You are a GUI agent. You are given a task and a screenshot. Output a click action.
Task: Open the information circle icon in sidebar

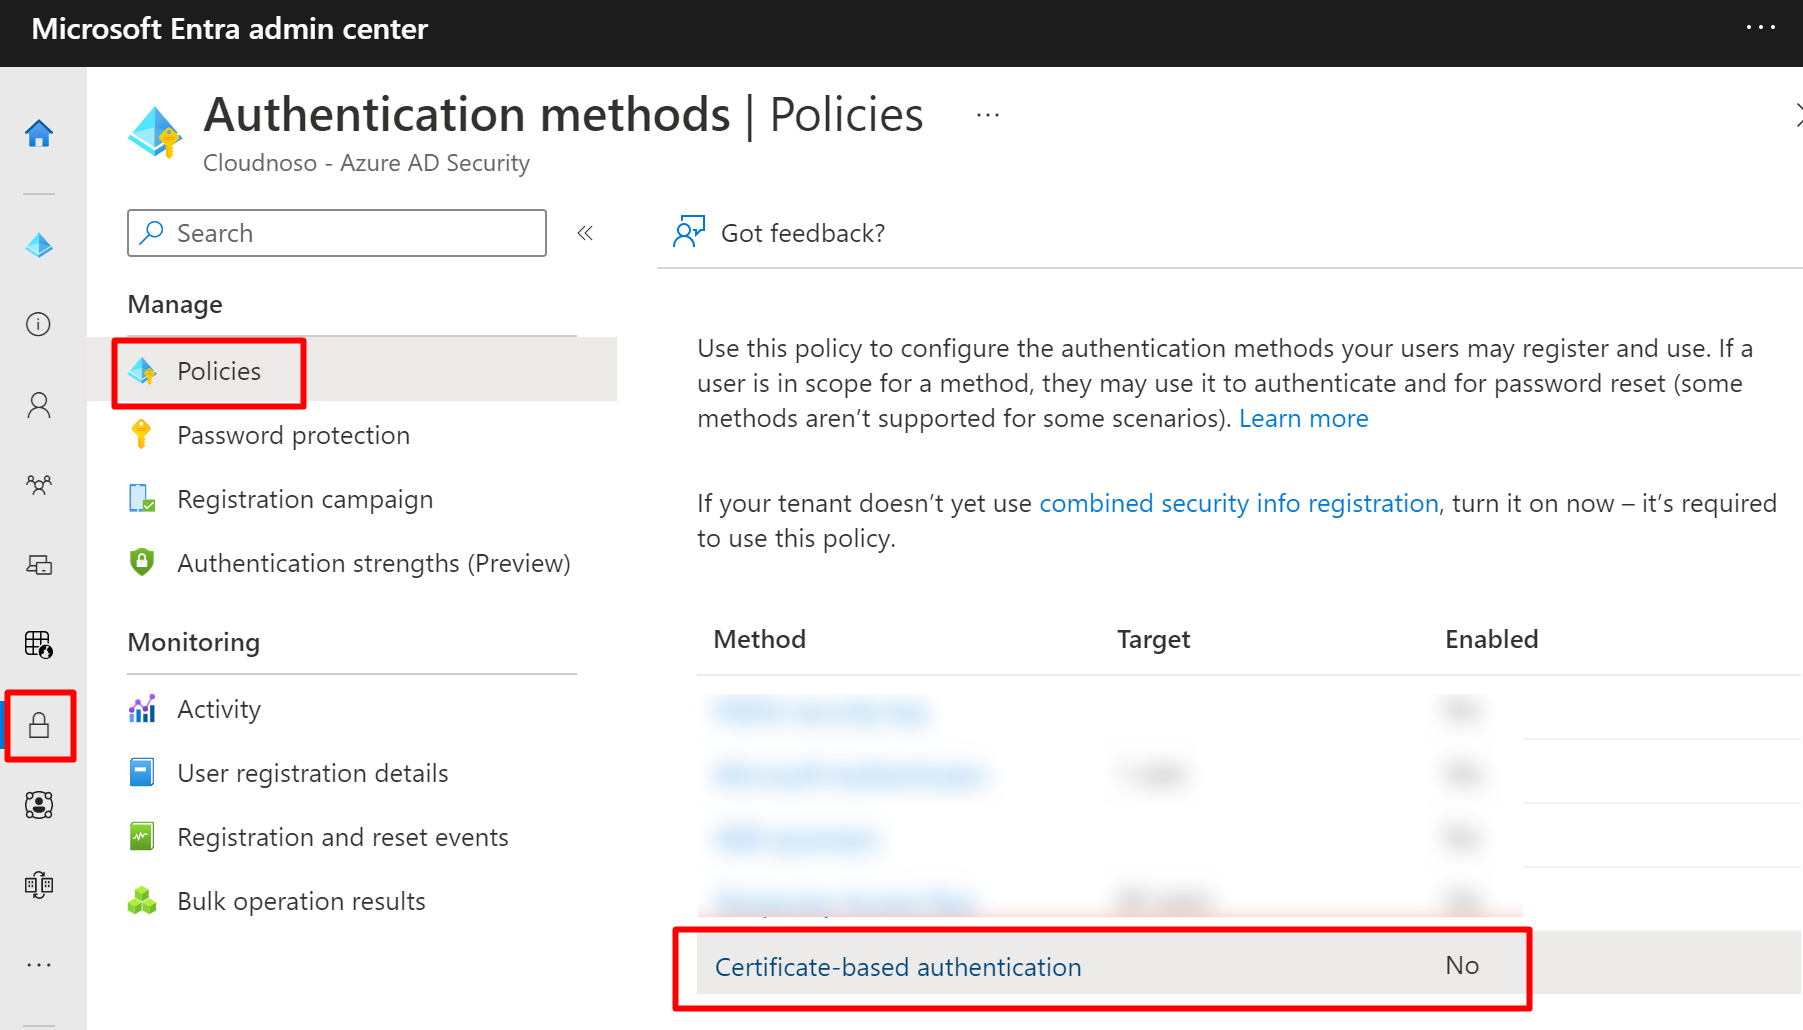[x=39, y=324]
